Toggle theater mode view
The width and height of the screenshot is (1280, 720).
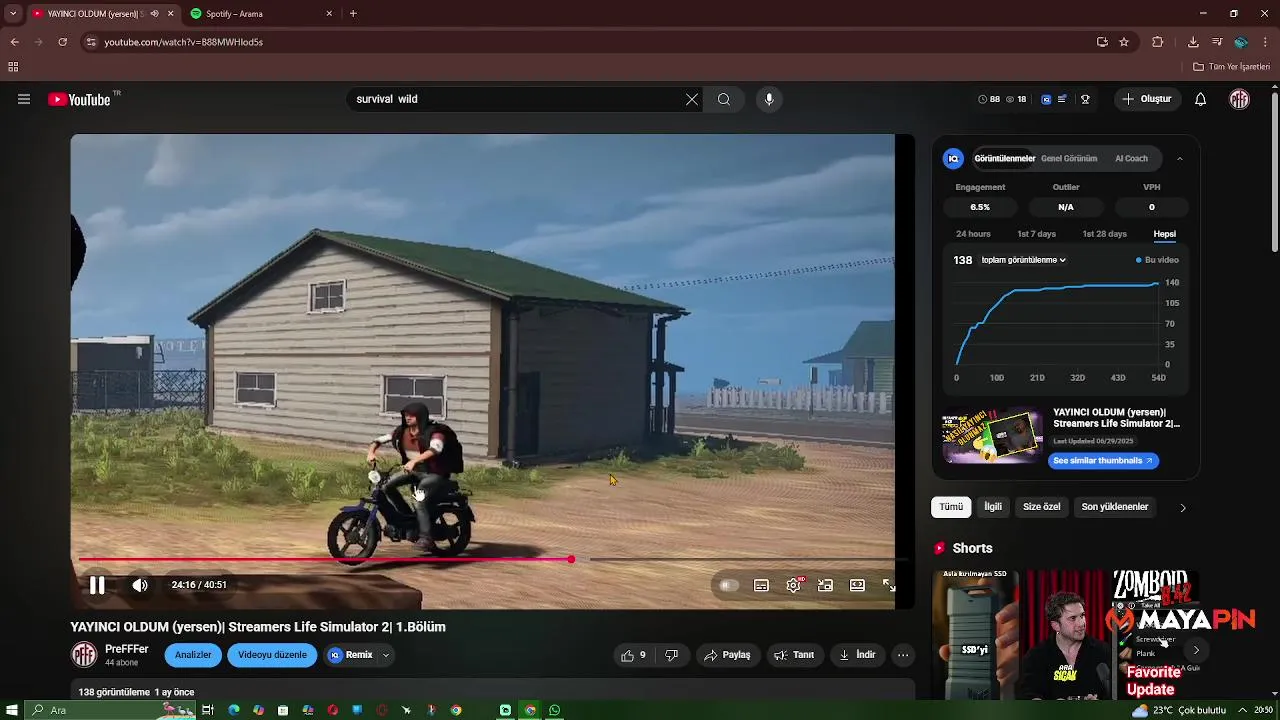pos(857,586)
